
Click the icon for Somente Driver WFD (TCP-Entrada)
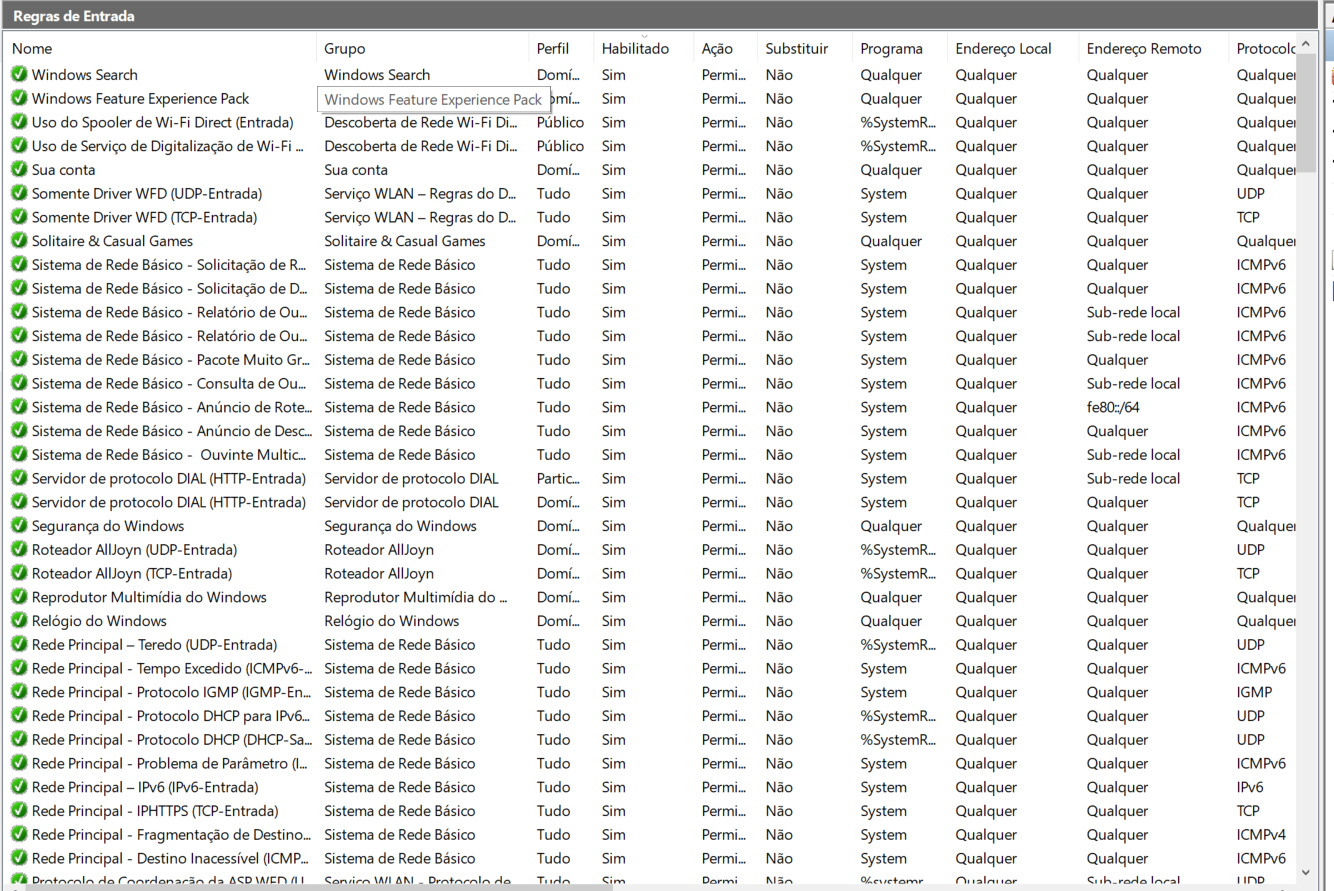(19, 217)
